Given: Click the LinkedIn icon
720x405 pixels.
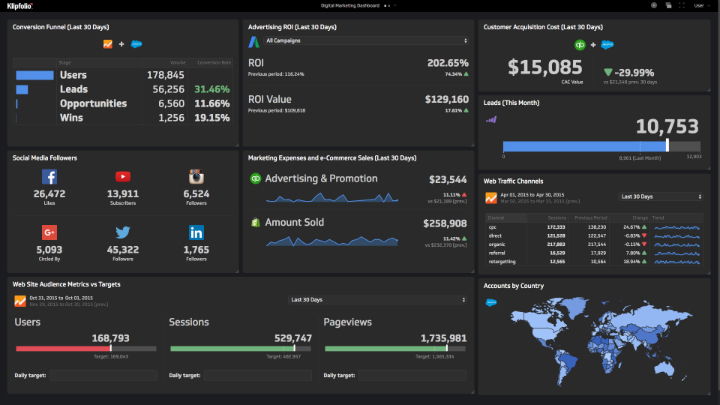Looking at the screenshot, I should (196, 232).
